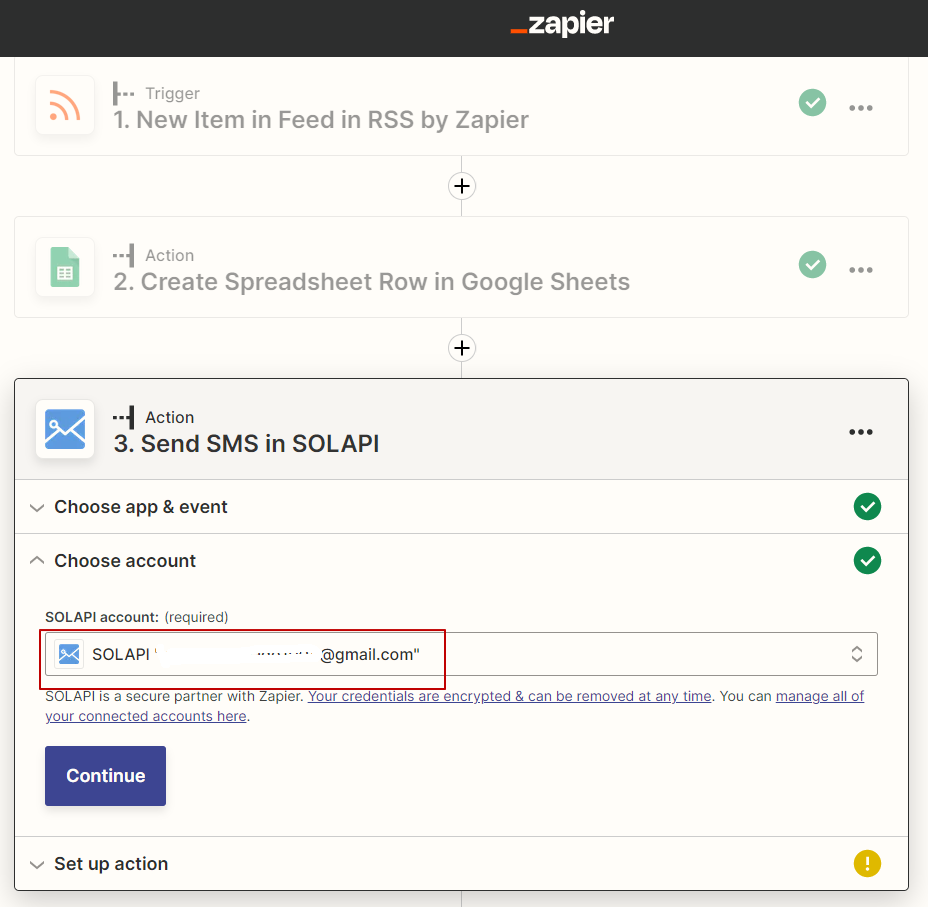Click checkmark status of Choose app & event
The height and width of the screenshot is (907, 928).
coord(867,506)
